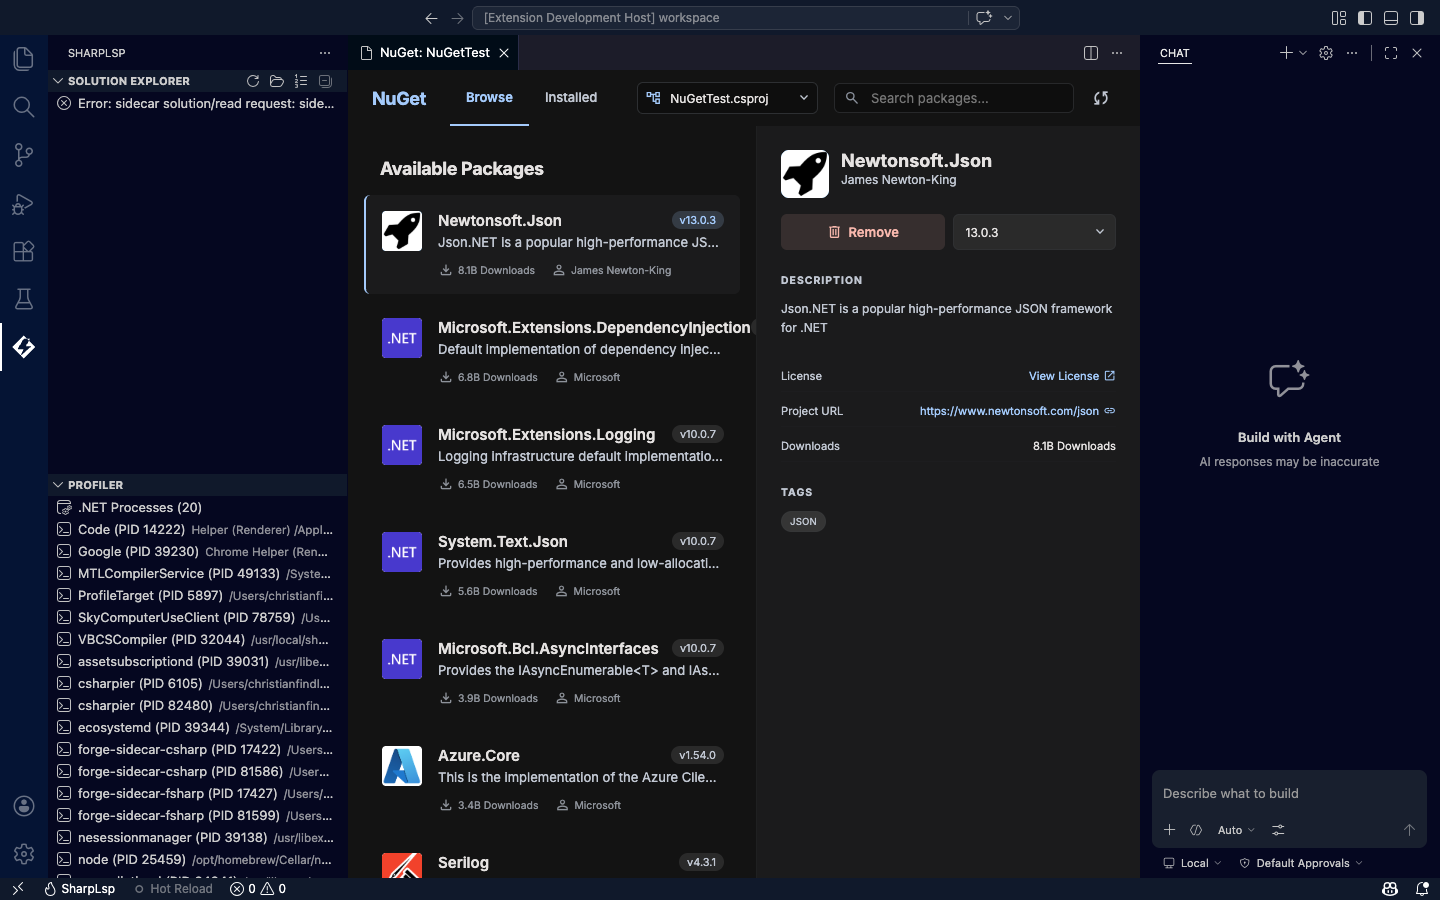Viewport: 1440px width, 900px height.
Task: Select the VBCSCompiler (PID 32044) process
Action: click(x=198, y=640)
